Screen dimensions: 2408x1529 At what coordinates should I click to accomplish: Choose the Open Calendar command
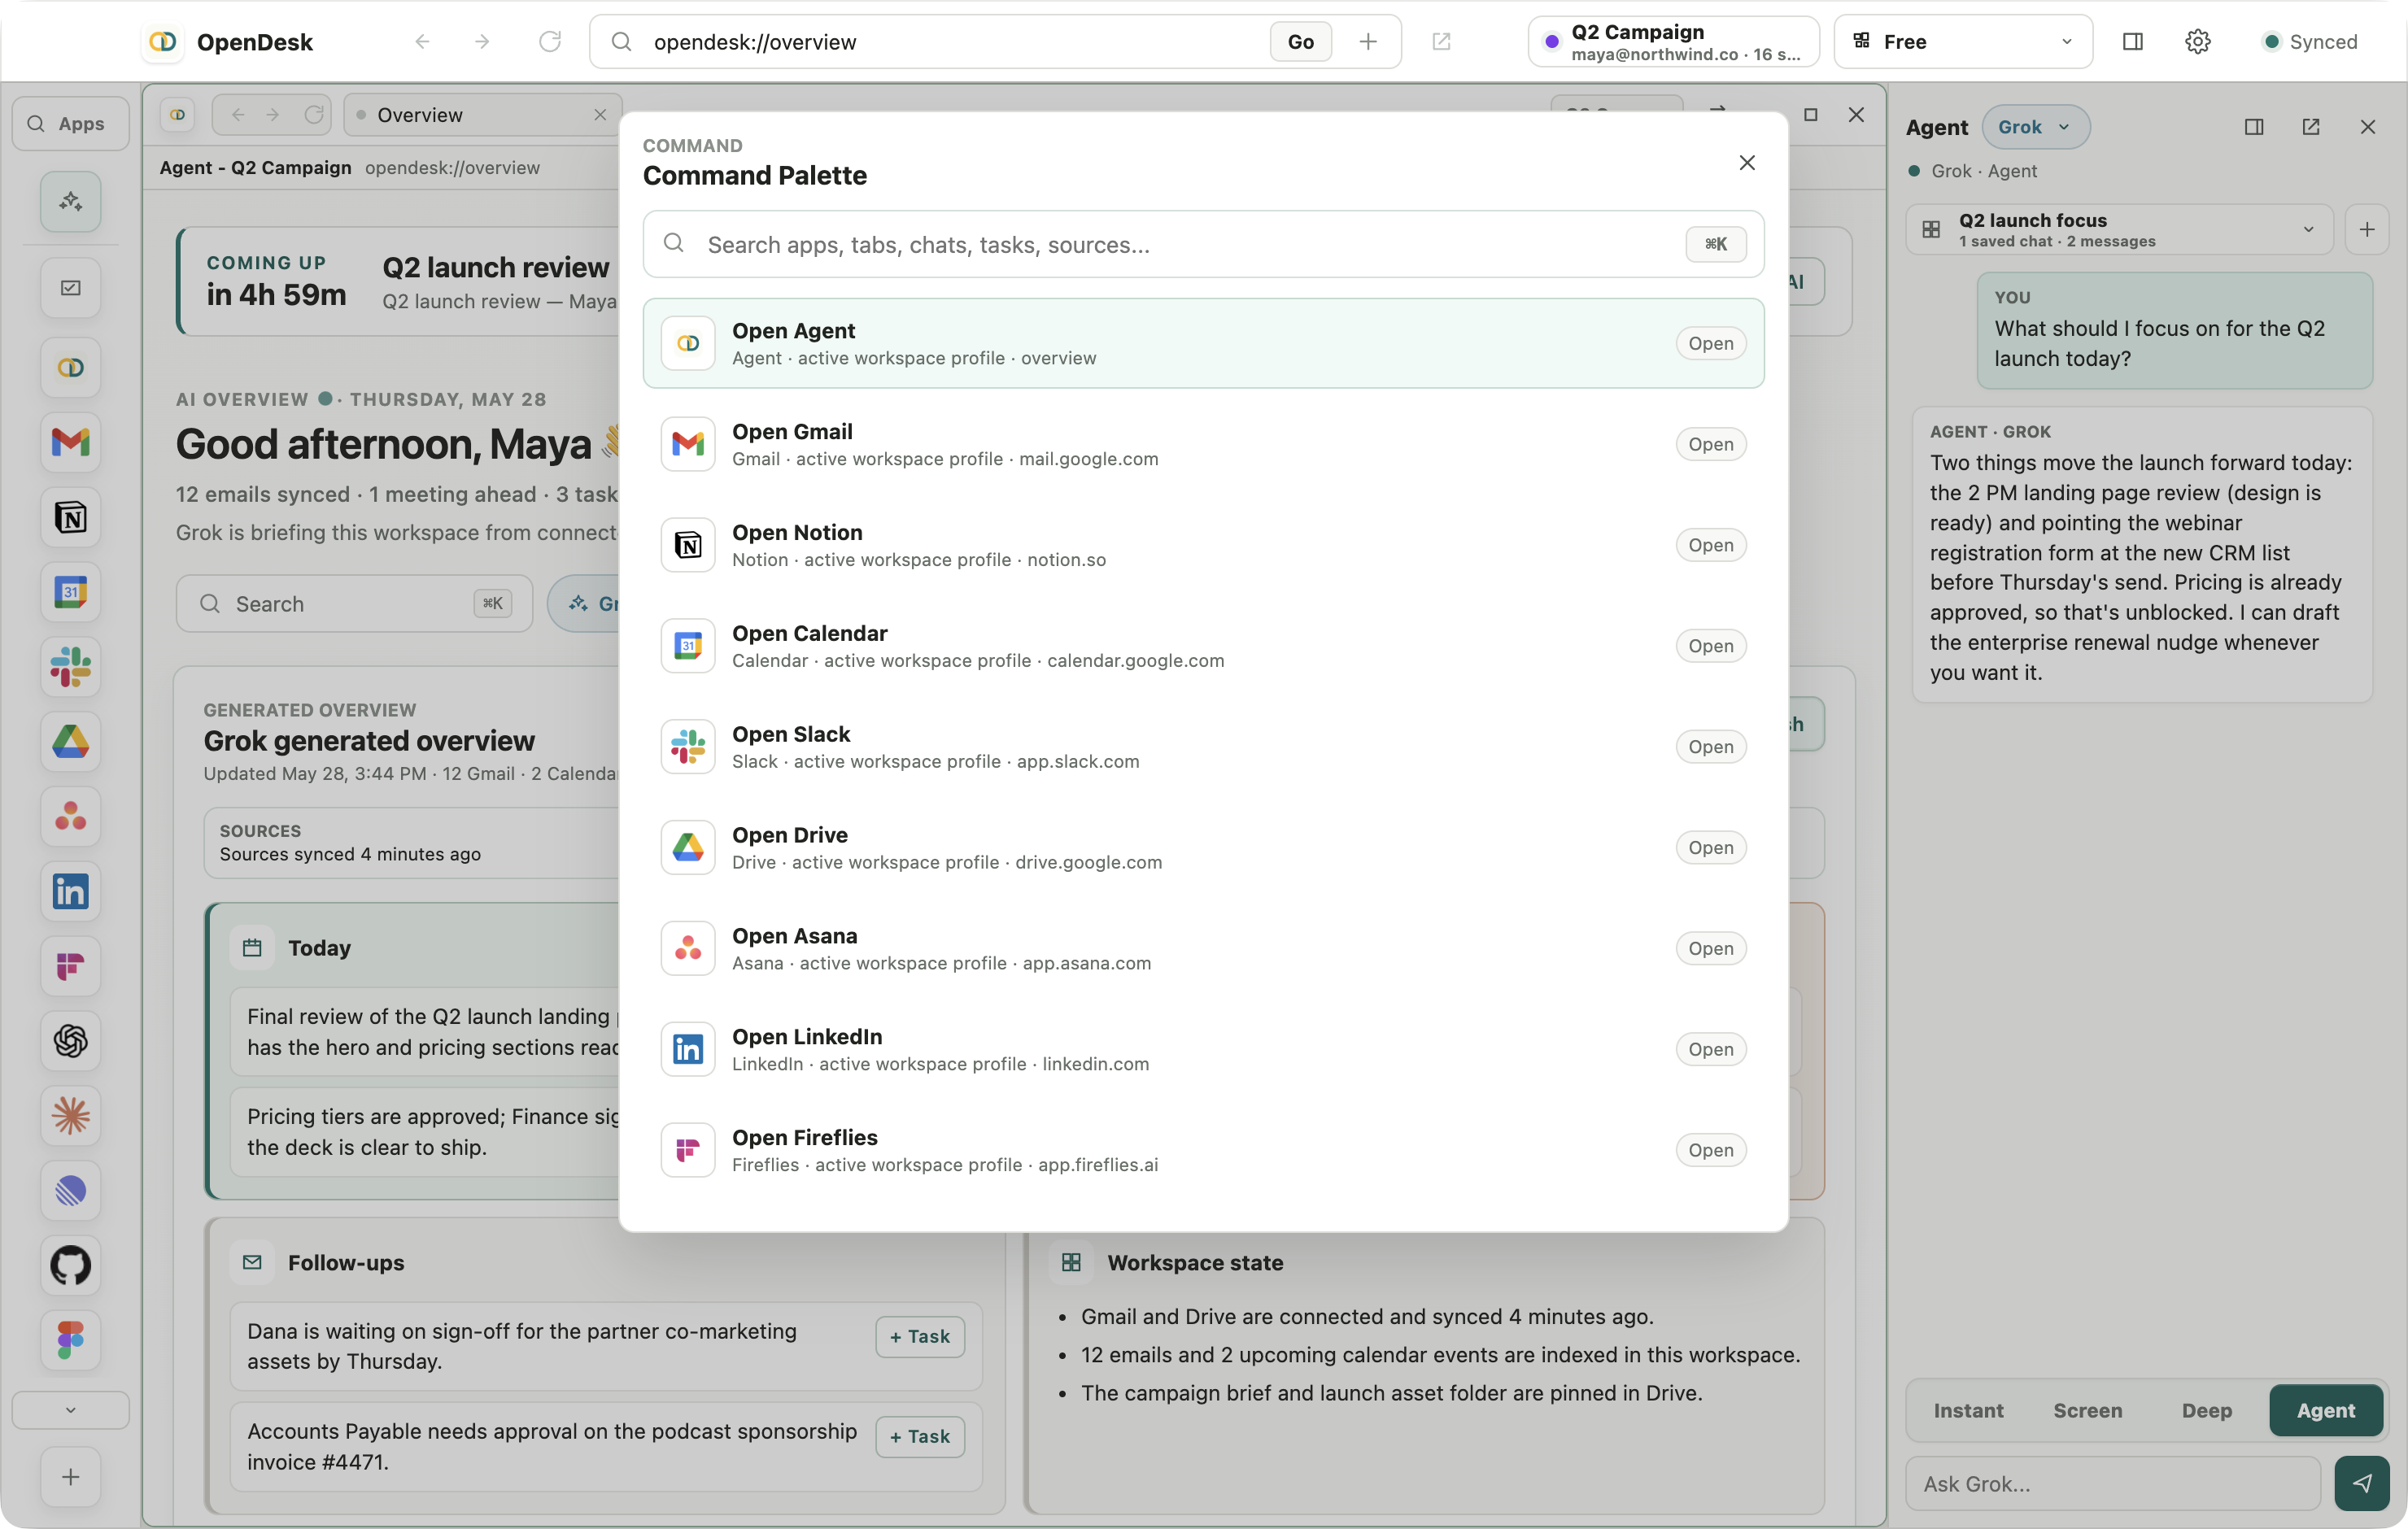tap(1203, 646)
